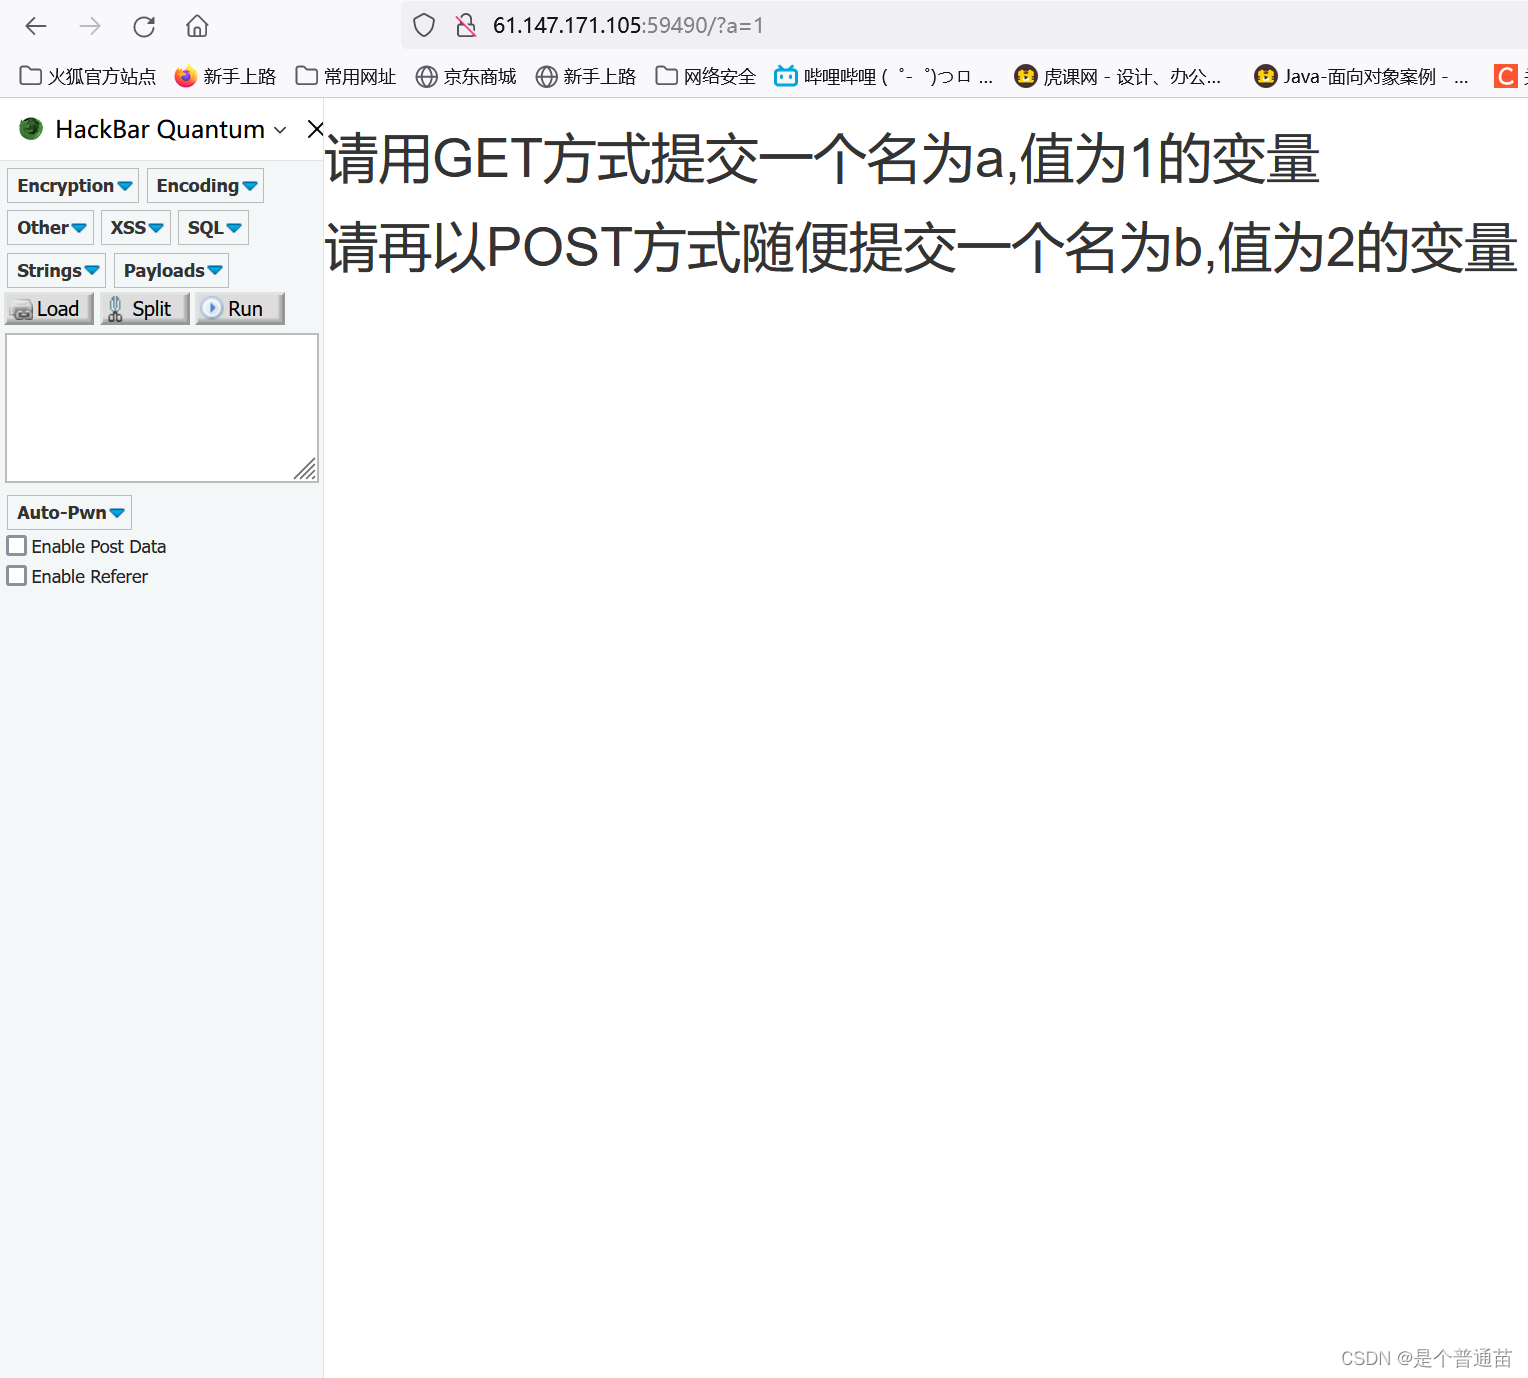This screenshot has width=1528, height=1378.
Task: Reload the page with the refresh icon
Action: click(x=144, y=26)
